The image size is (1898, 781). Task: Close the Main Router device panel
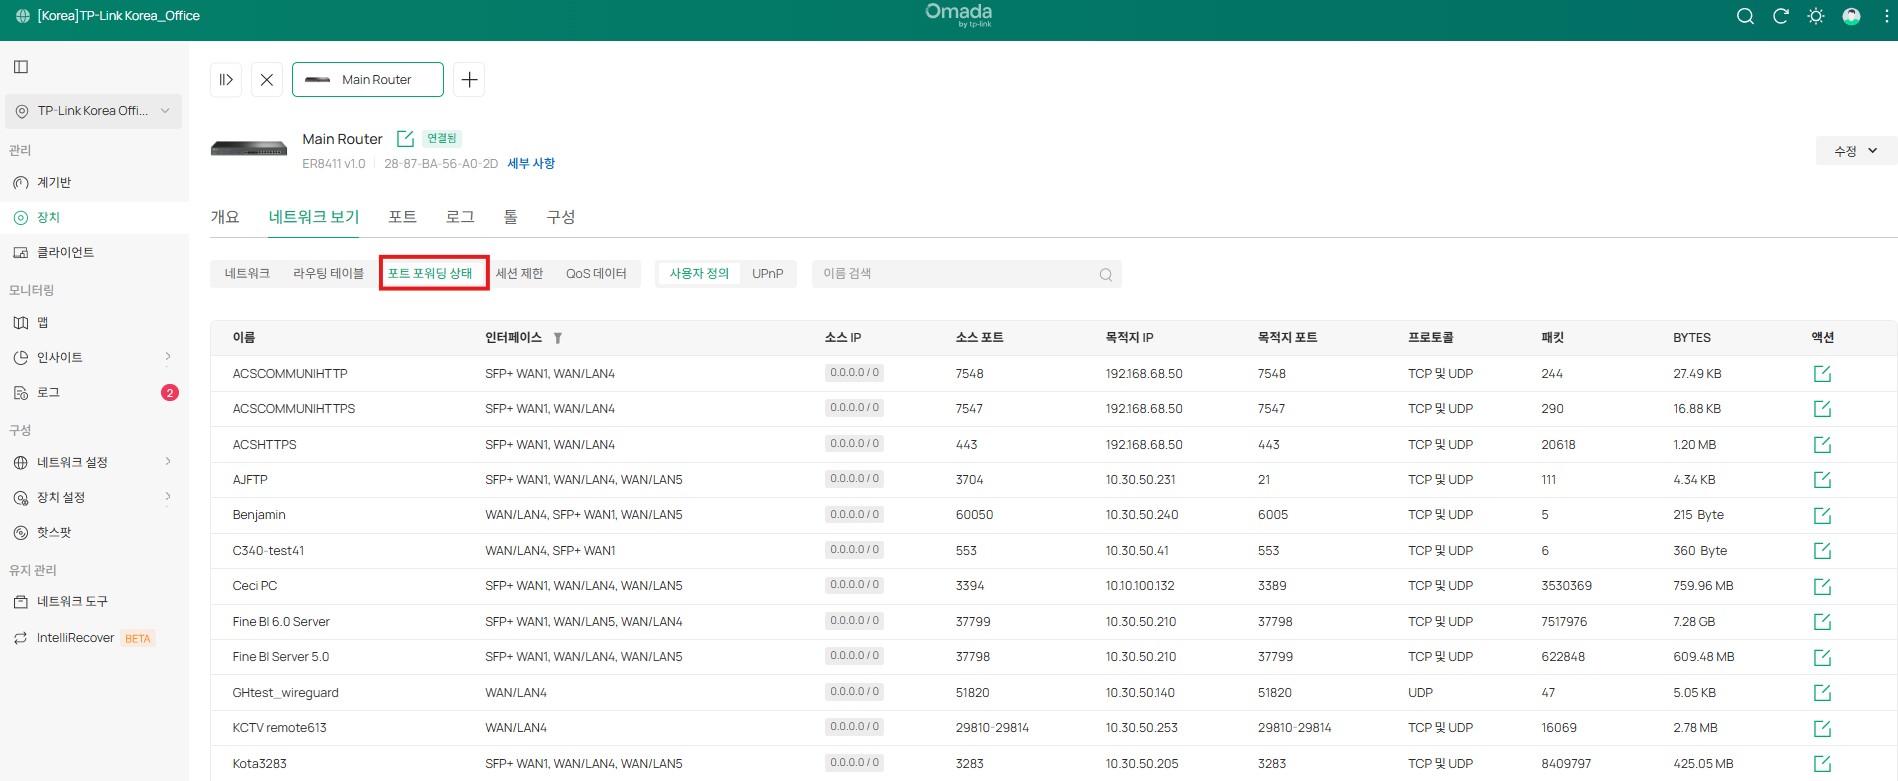pyautogui.click(x=267, y=80)
